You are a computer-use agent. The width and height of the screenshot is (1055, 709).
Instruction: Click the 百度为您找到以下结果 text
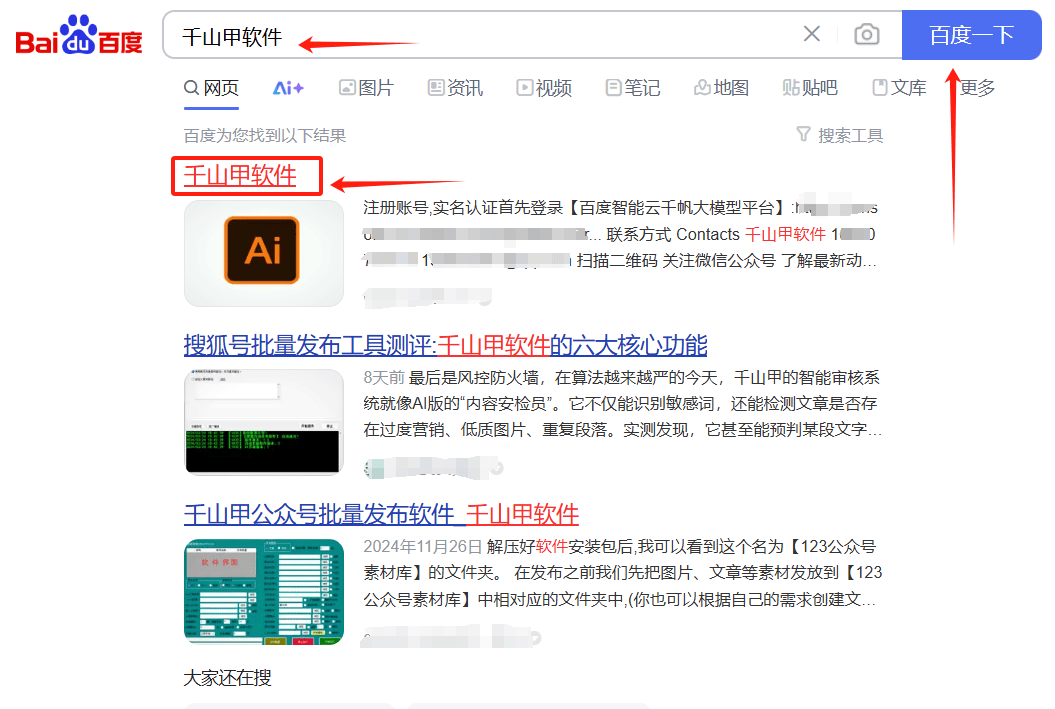pos(264,136)
